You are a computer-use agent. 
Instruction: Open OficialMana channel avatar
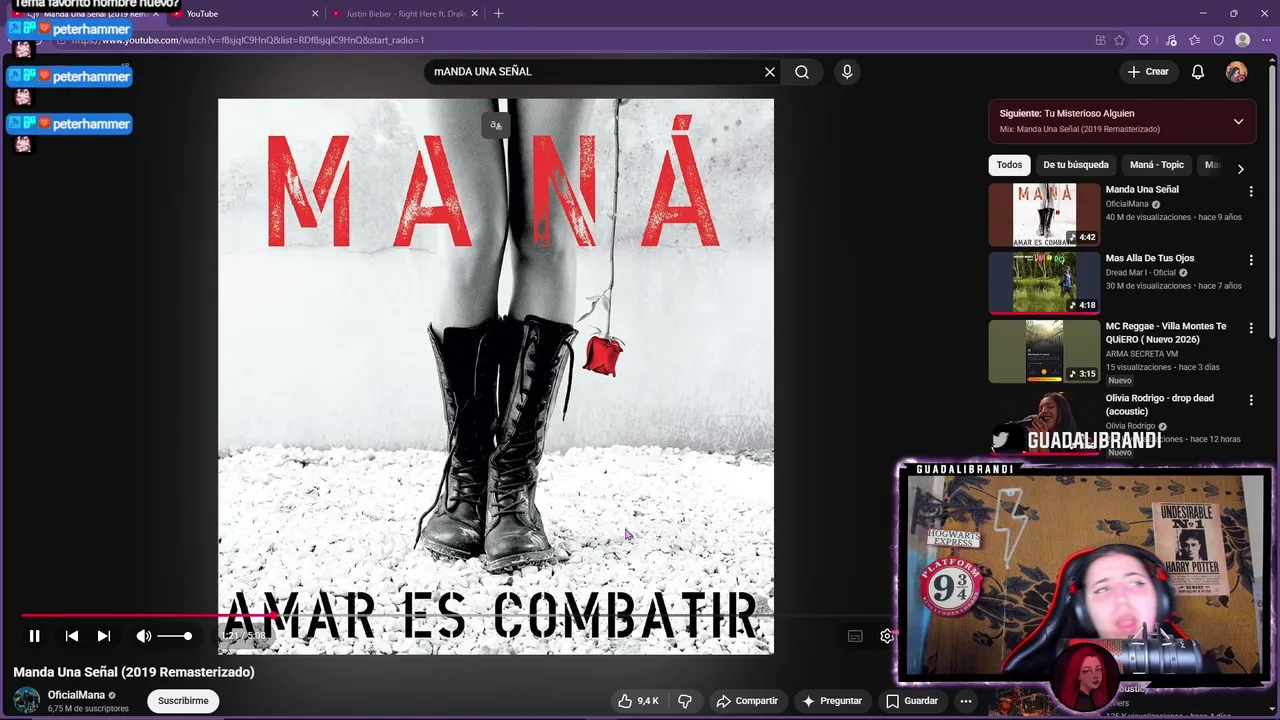27,700
